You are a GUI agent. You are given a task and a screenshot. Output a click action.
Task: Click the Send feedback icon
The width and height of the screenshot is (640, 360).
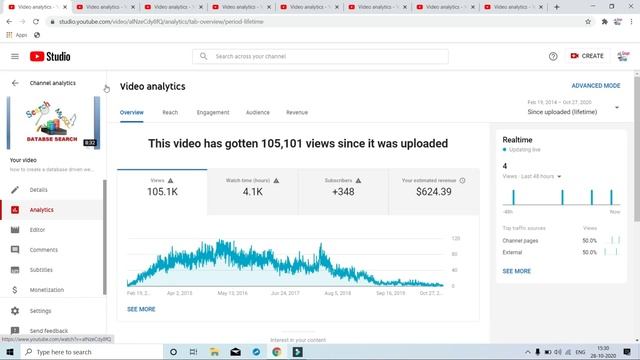coord(15,331)
